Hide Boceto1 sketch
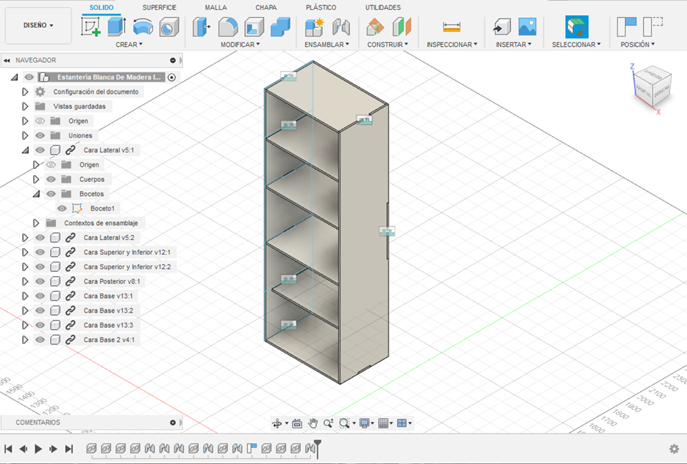This screenshot has height=464, width=687. tap(62, 208)
